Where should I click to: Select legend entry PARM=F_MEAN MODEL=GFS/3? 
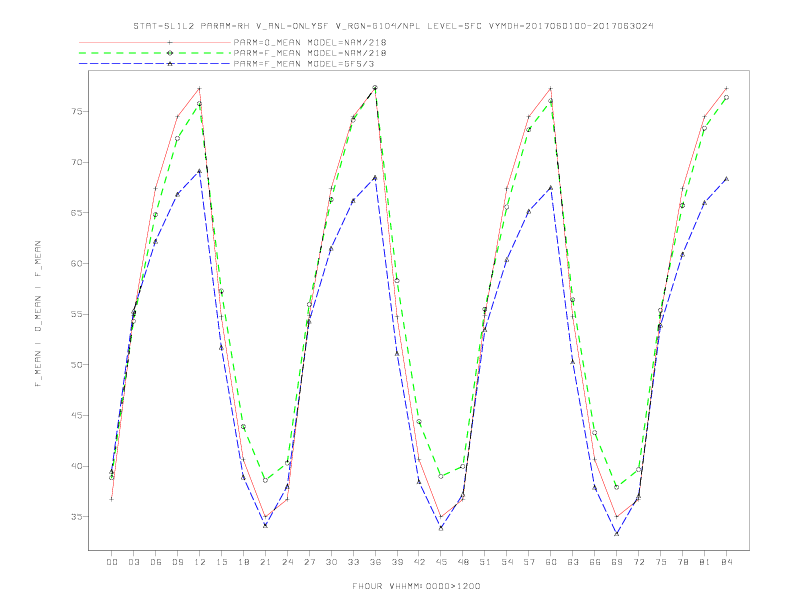click(304, 64)
